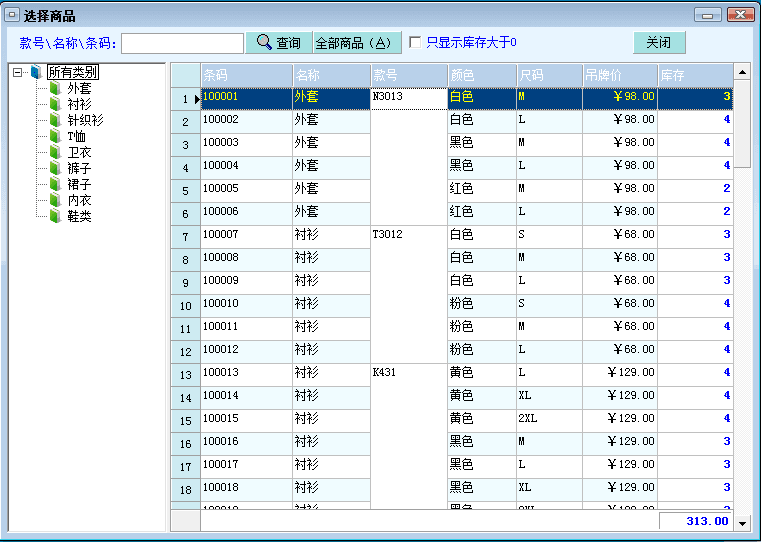Click the green book icon beside 外套
Image resolution: width=761 pixels, height=542 pixels.
tap(55, 89)
